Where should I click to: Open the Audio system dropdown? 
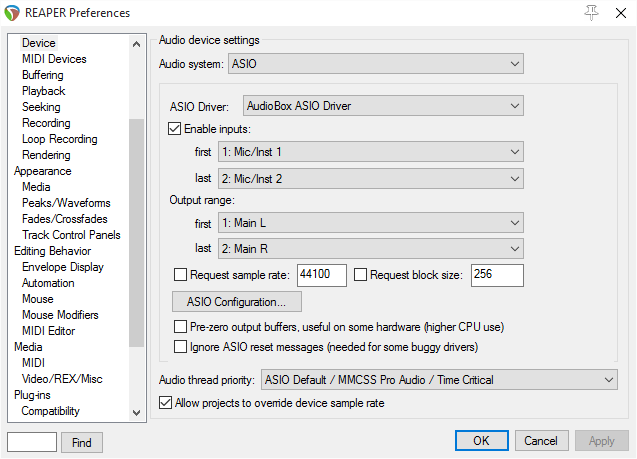[x=375, y=64]
